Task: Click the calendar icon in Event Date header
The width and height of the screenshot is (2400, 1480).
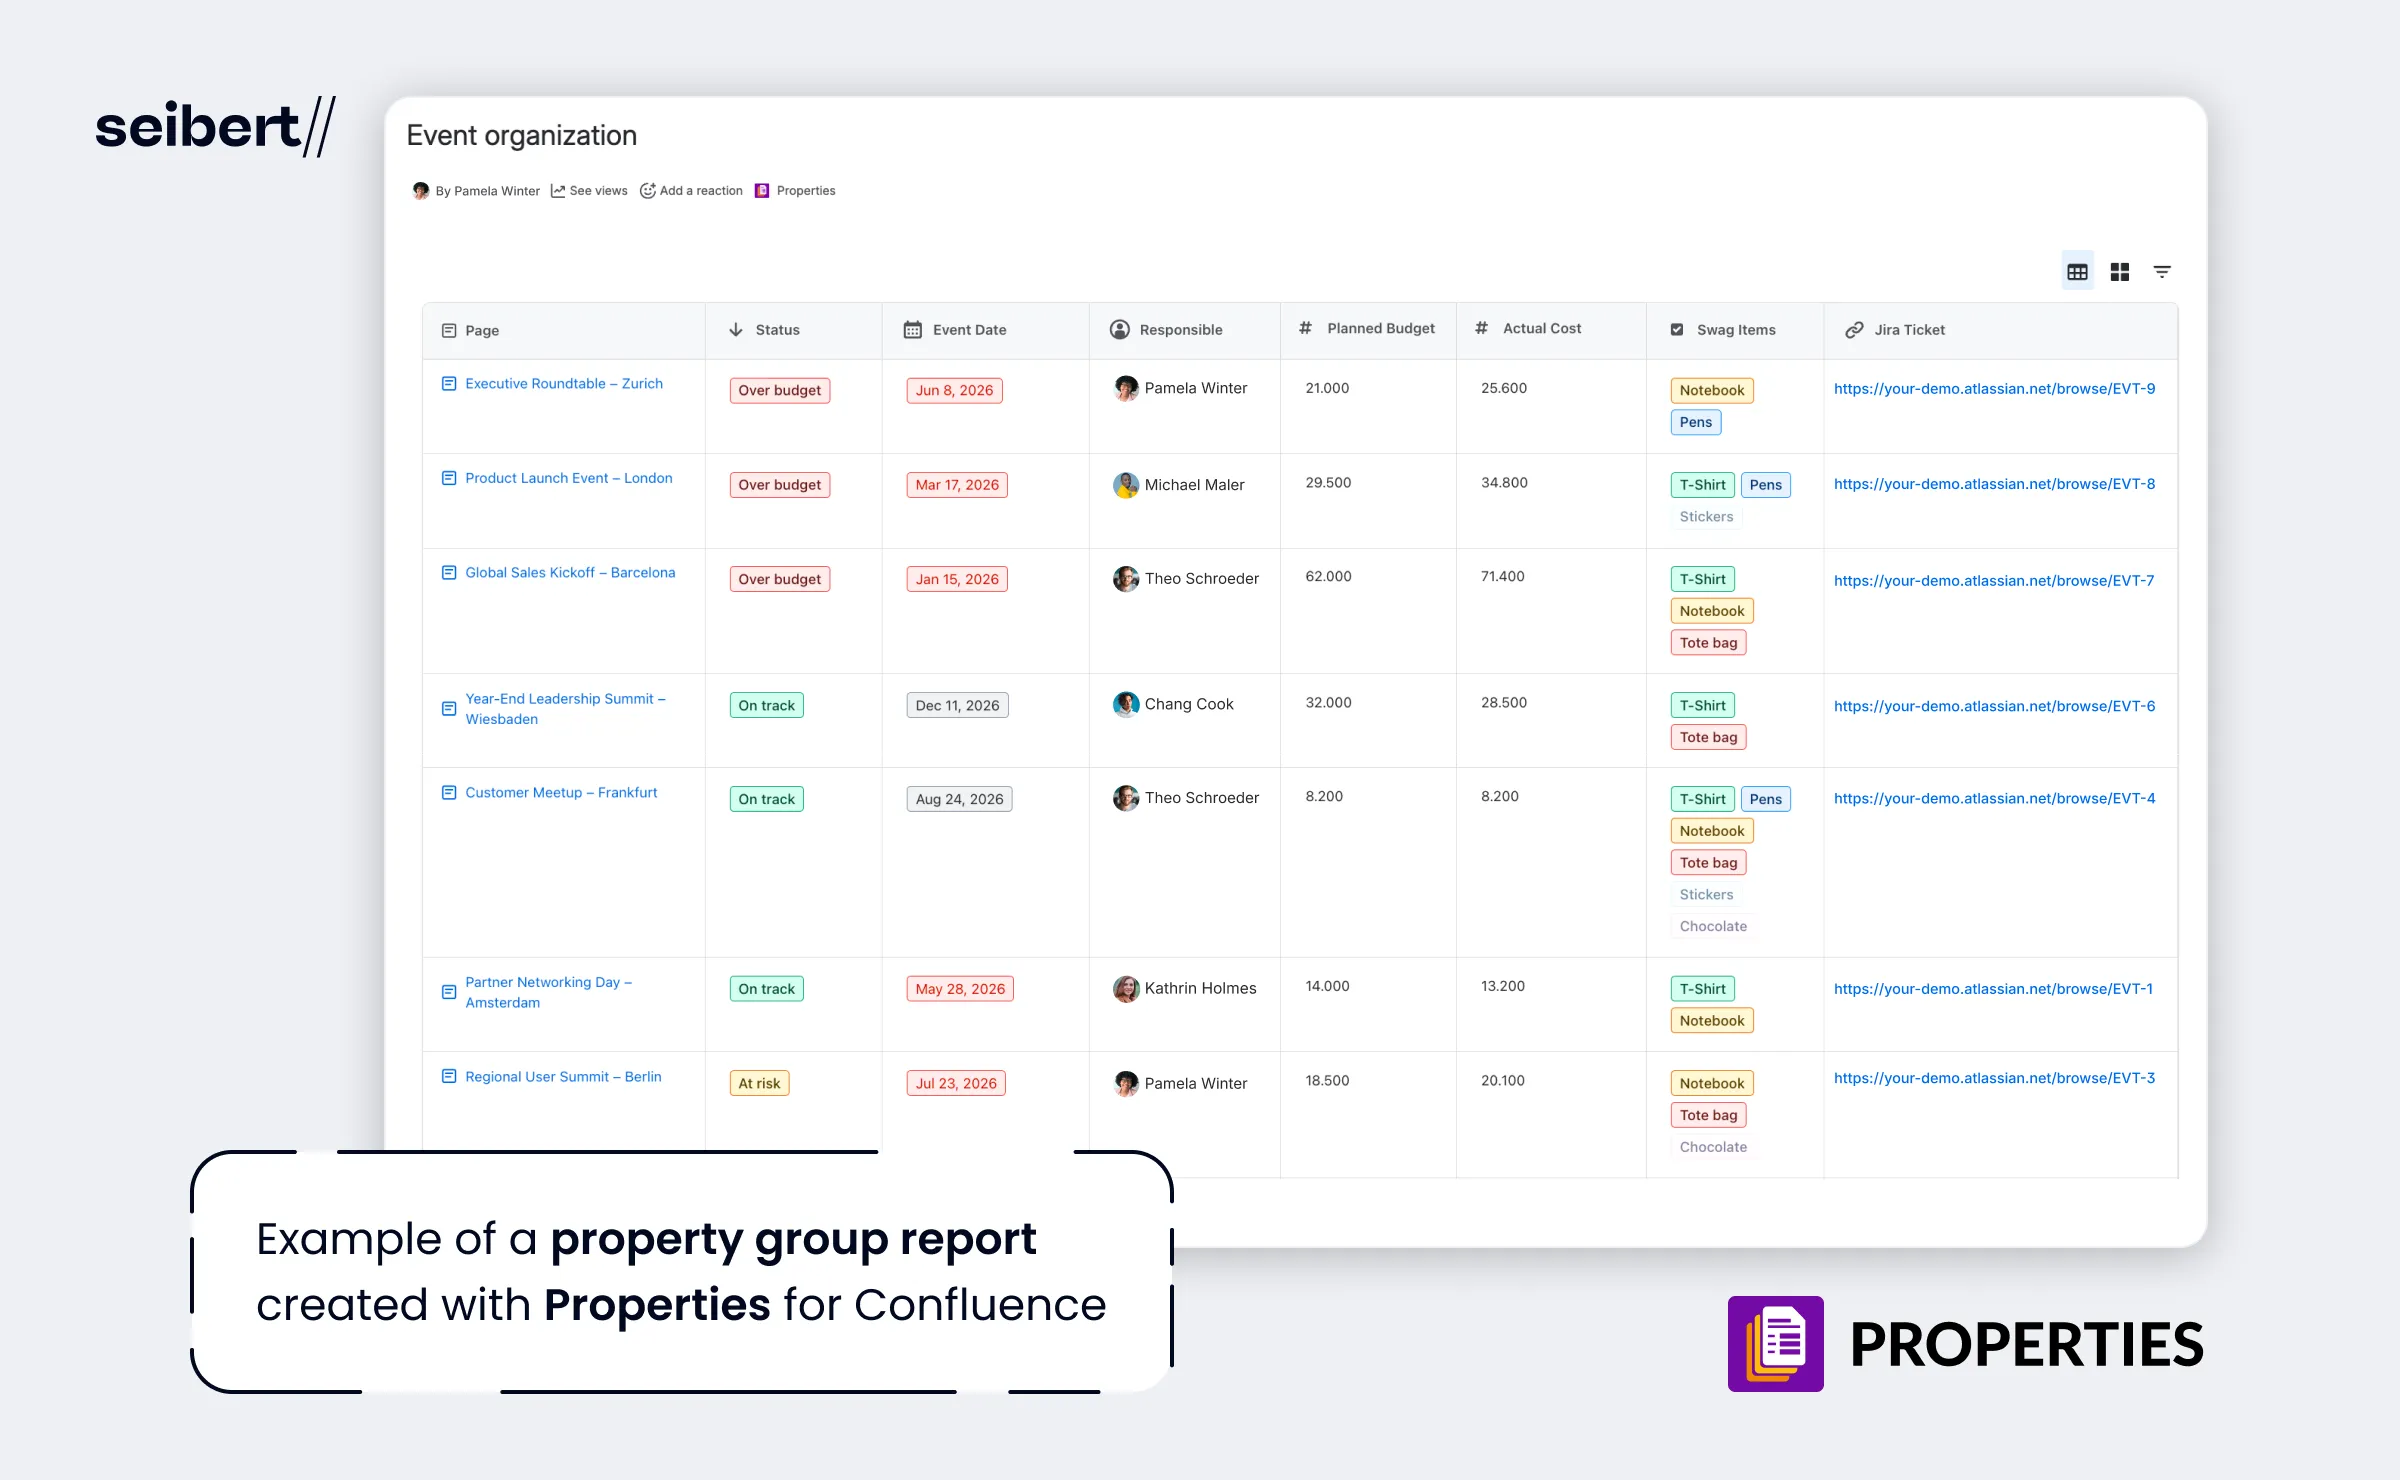Action: pos(913,330)
